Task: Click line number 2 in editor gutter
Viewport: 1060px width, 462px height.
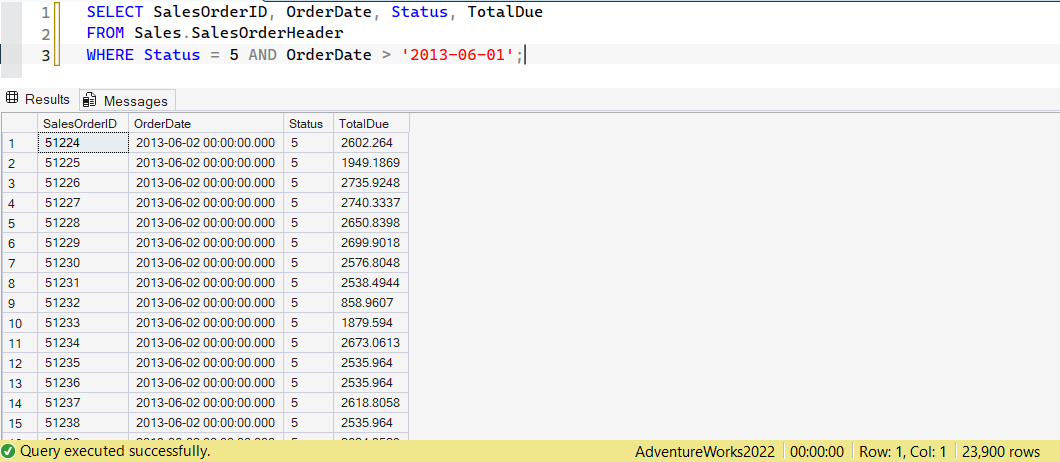Action: [x=45, y=34]
